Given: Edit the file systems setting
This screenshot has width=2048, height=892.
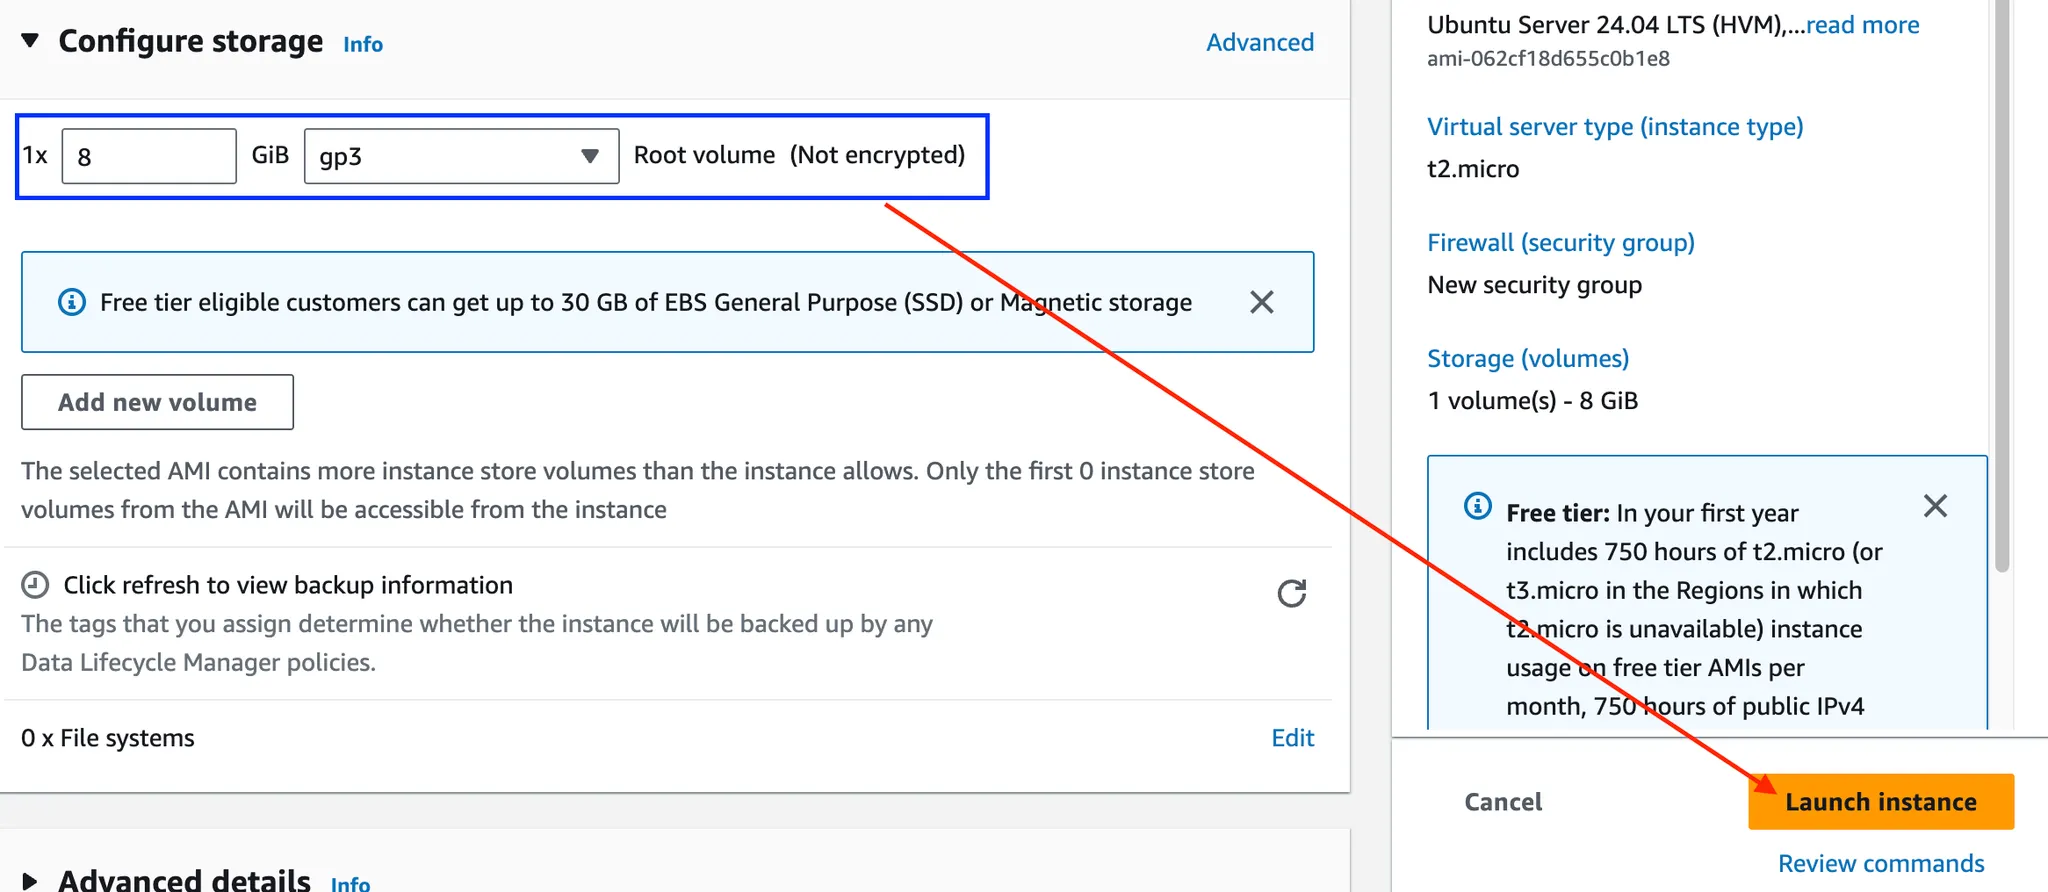Looking at the screenshot, I should pos(1292,738).
